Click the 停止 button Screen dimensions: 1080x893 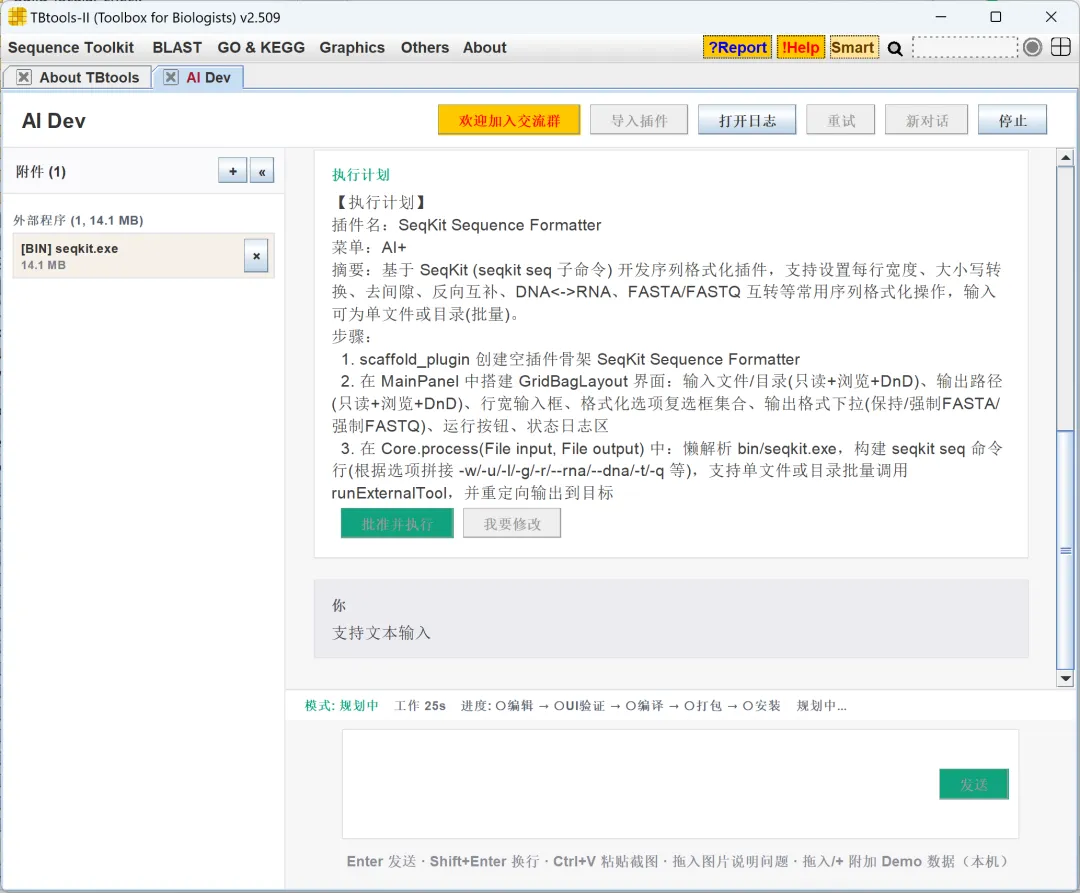[1012, 120]
